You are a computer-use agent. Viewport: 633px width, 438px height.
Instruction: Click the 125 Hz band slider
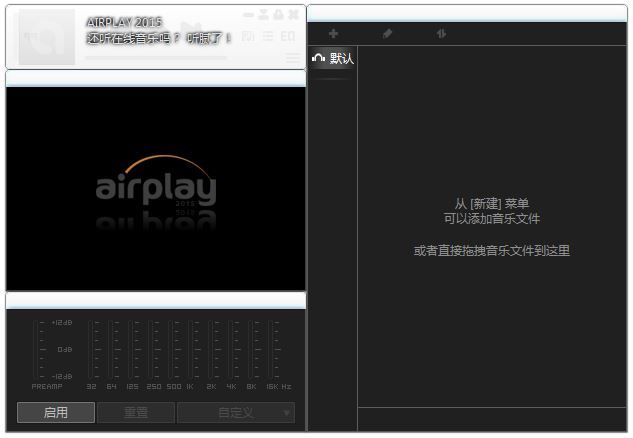click(x=131, y=350)
